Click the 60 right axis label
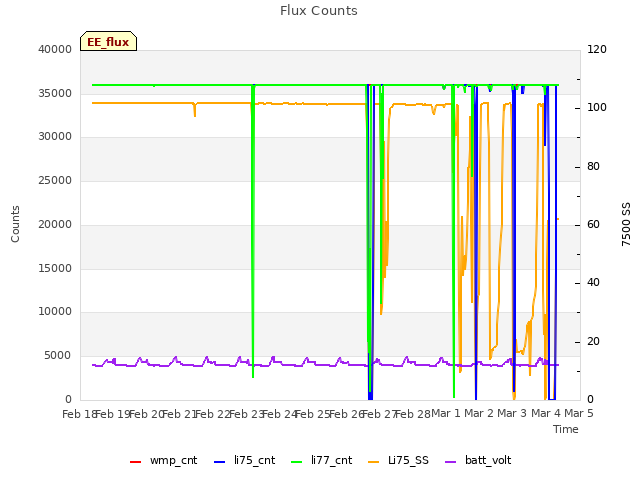The height and width of the screenshot is (480, 640). point(593,224)
